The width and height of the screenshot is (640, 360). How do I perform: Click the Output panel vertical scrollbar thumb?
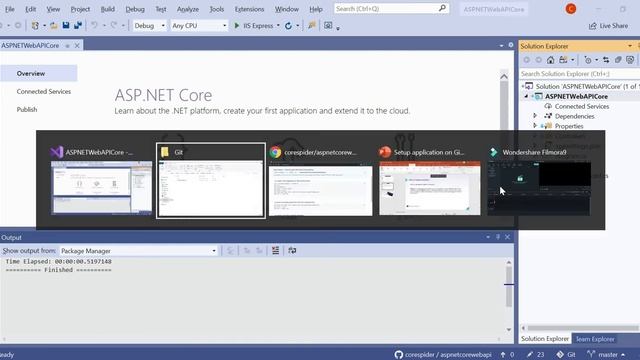pos(509,286)
